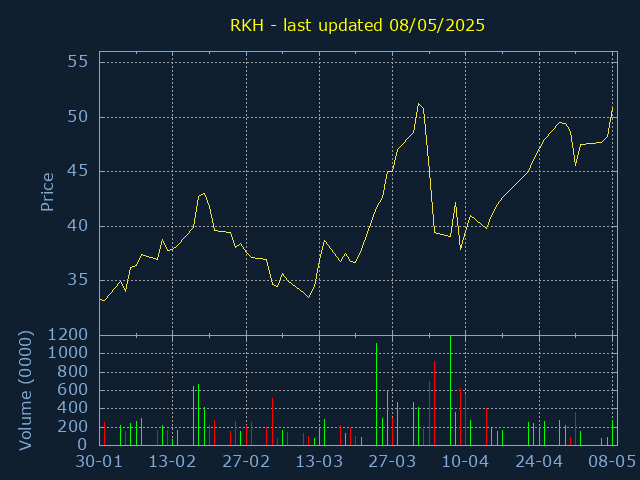The height and width of the screenshot is (480, 640).
Task: Click the price tick label 35
Action: tap(78, 280)
